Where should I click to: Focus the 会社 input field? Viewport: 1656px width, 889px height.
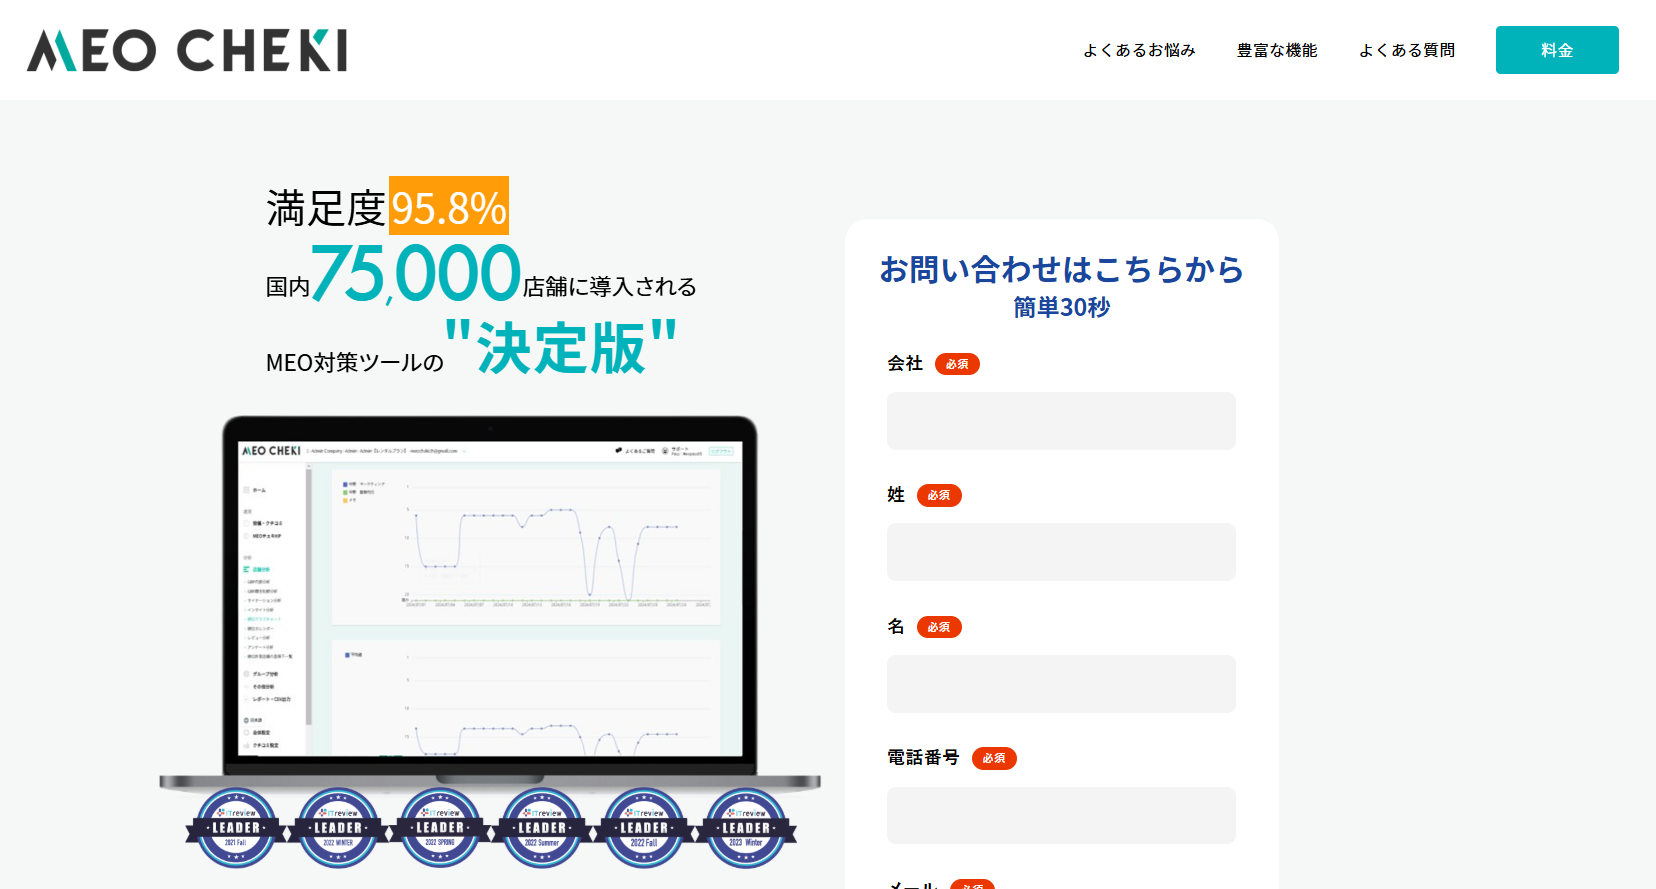1061,421
